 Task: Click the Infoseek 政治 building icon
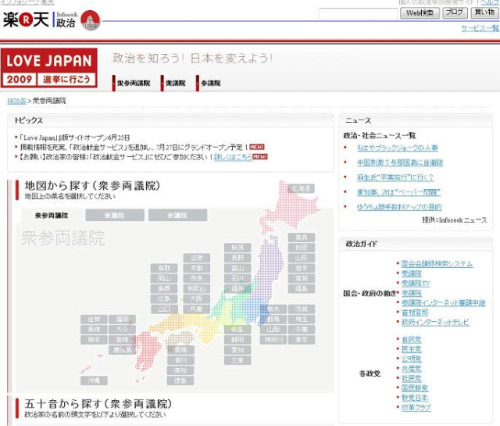(x=90, y=20)
